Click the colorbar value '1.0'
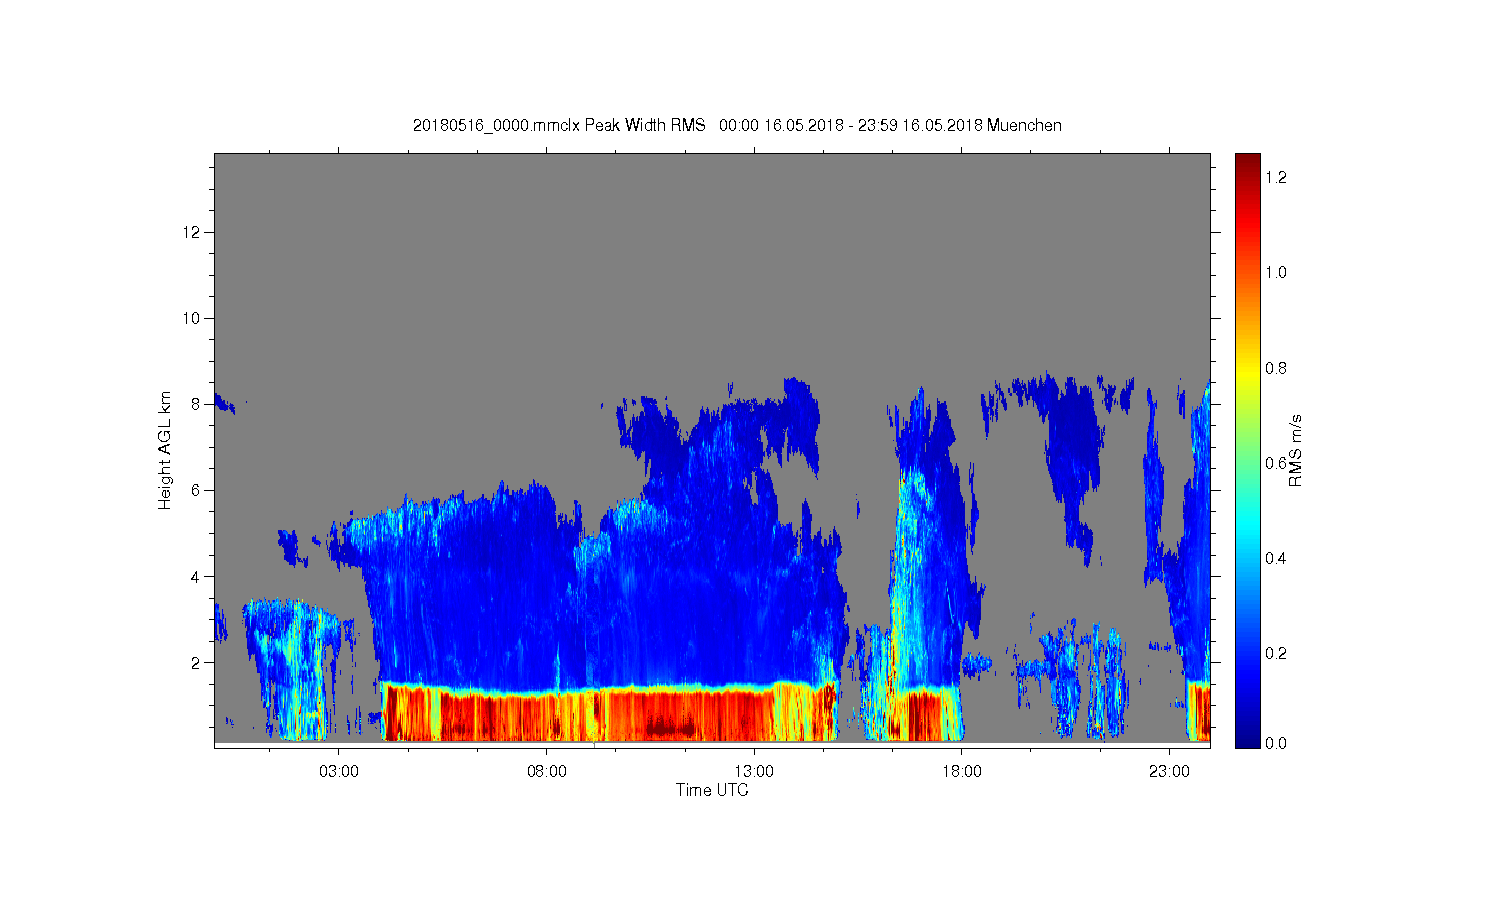The height and width of the screenshot is (900, 1500). (x=1276, y=272)
